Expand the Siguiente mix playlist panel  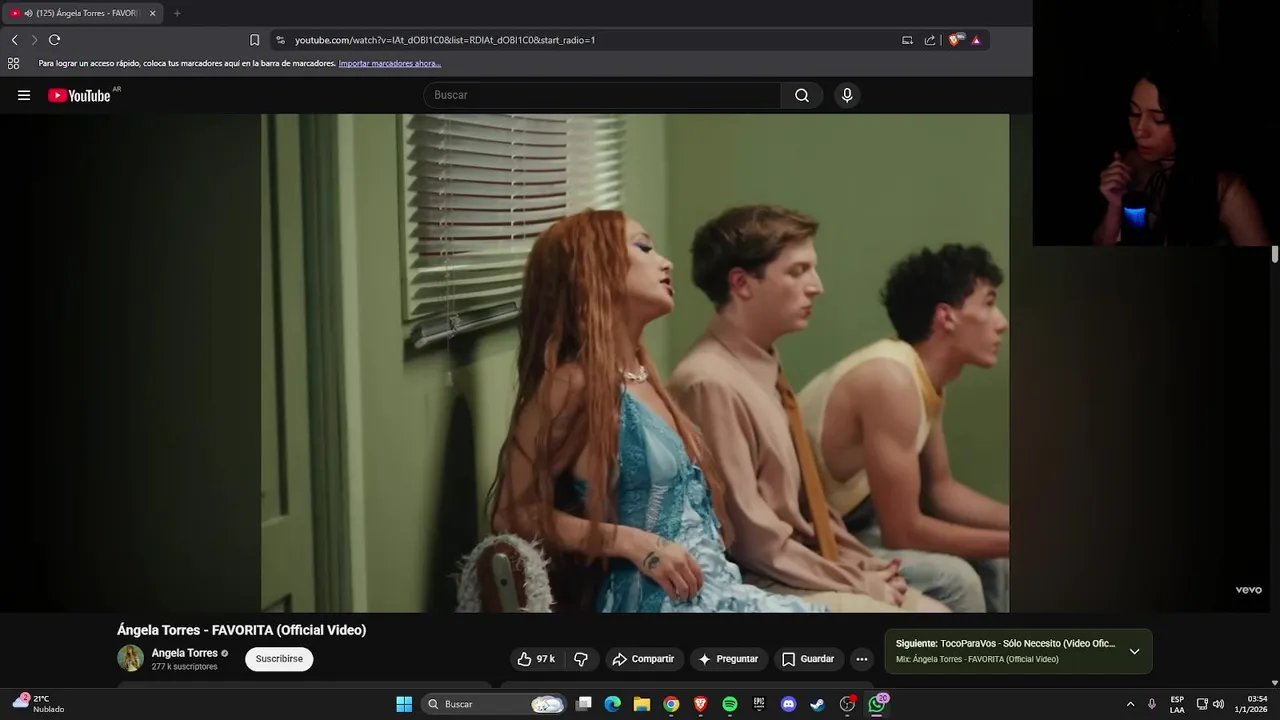pyautogui.click(x=1134, y=651)
